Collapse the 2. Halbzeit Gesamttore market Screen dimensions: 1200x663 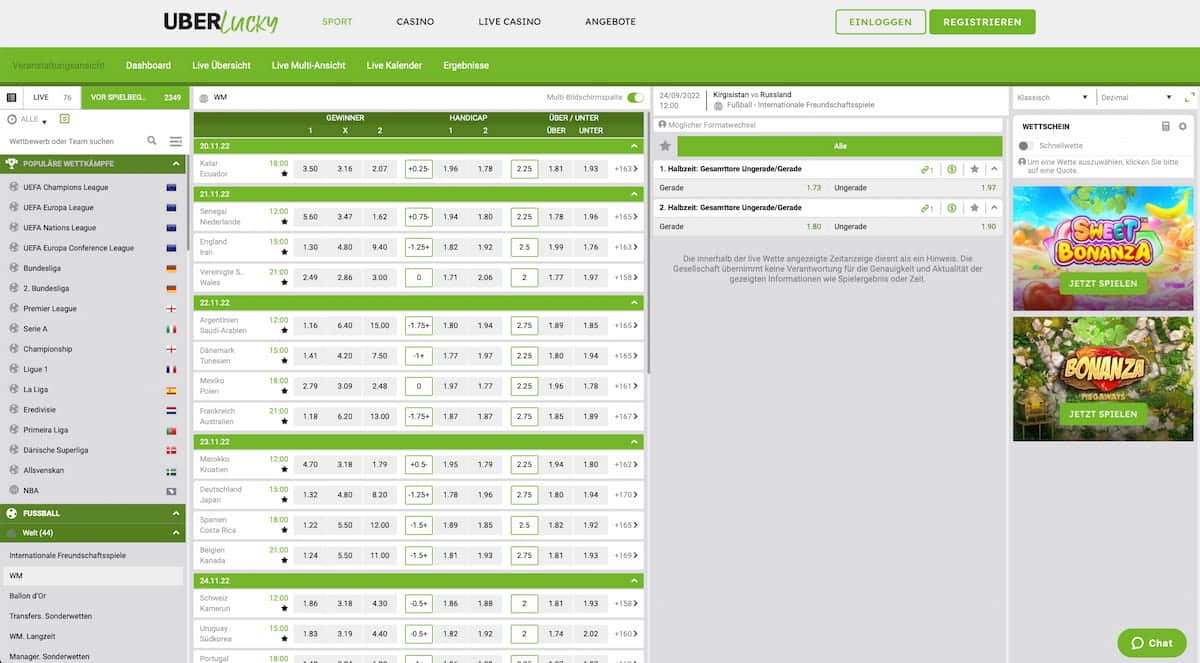pyautogui.click(x=993, y=208)
